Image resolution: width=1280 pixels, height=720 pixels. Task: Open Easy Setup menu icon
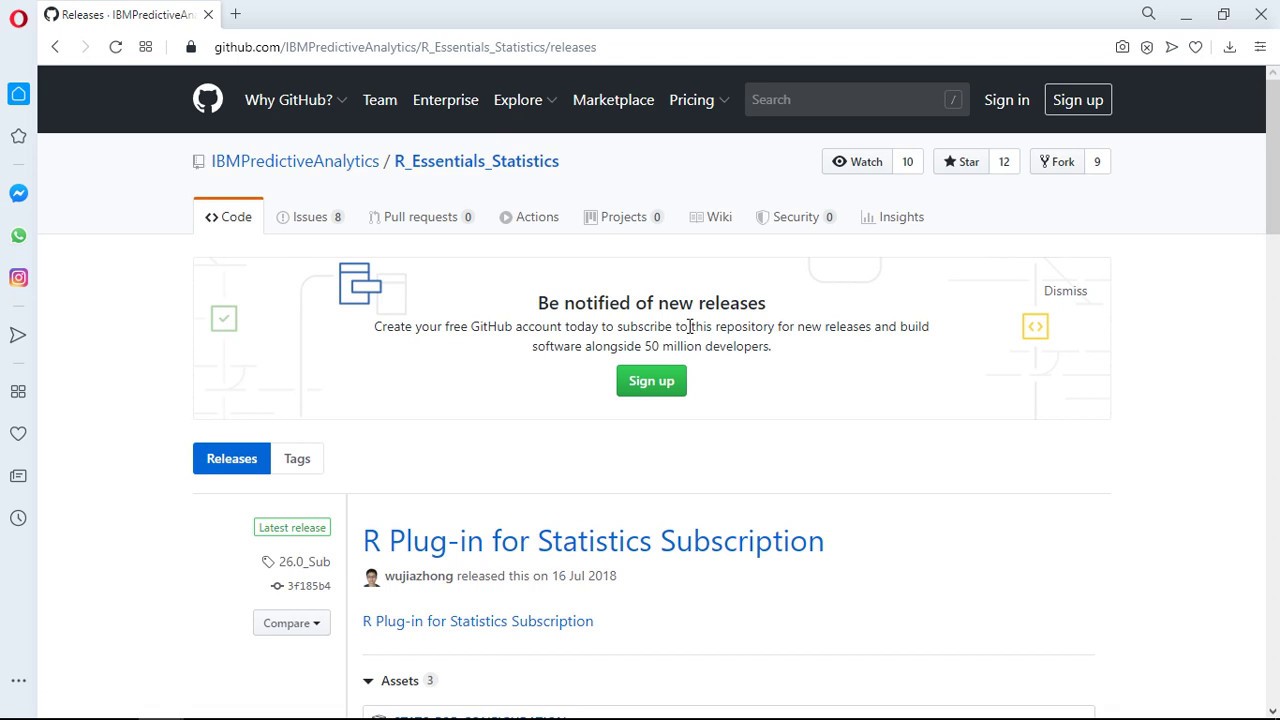click(1259, 47)
